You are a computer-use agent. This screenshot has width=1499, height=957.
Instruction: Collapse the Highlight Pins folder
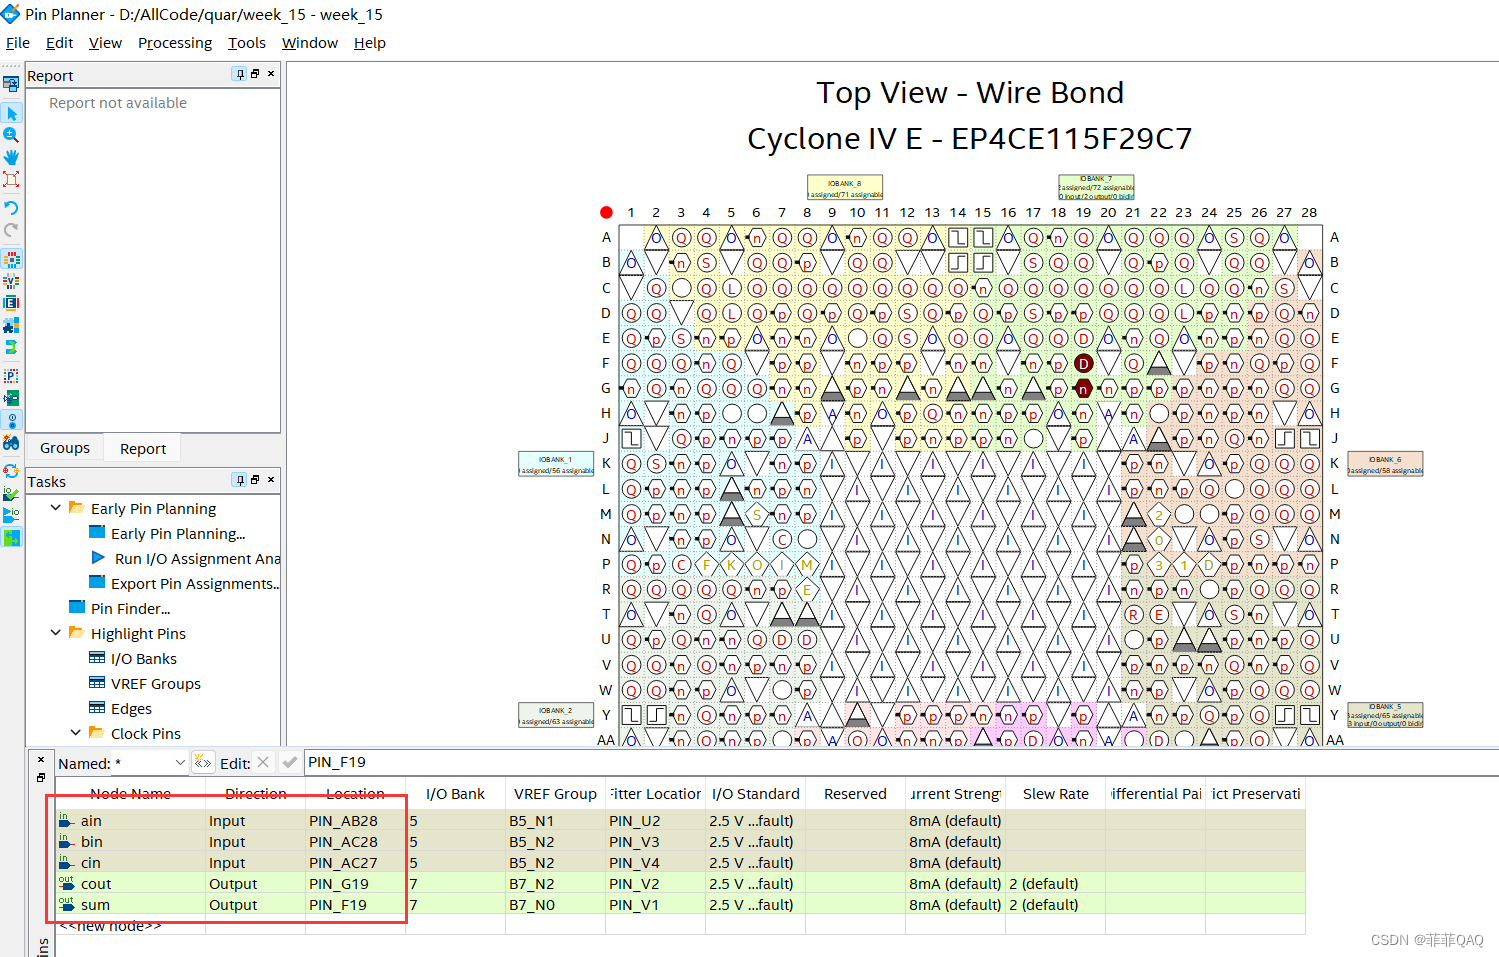(x=56, y=633)
